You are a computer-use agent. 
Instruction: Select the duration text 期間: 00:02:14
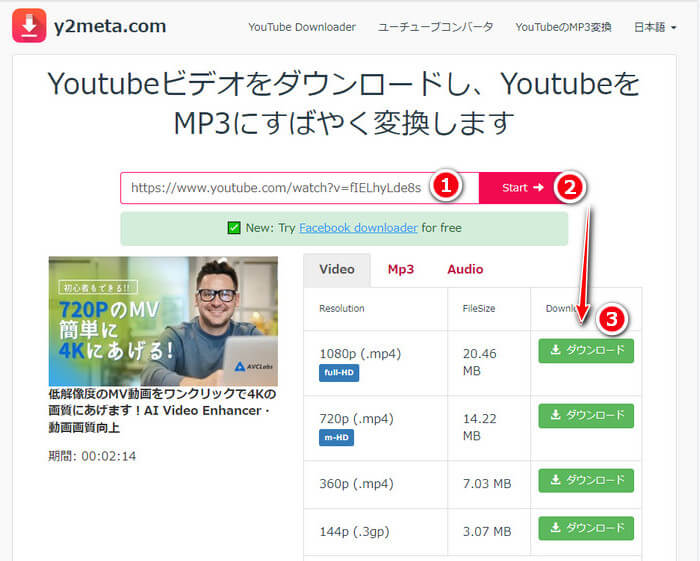pos(92,456)
